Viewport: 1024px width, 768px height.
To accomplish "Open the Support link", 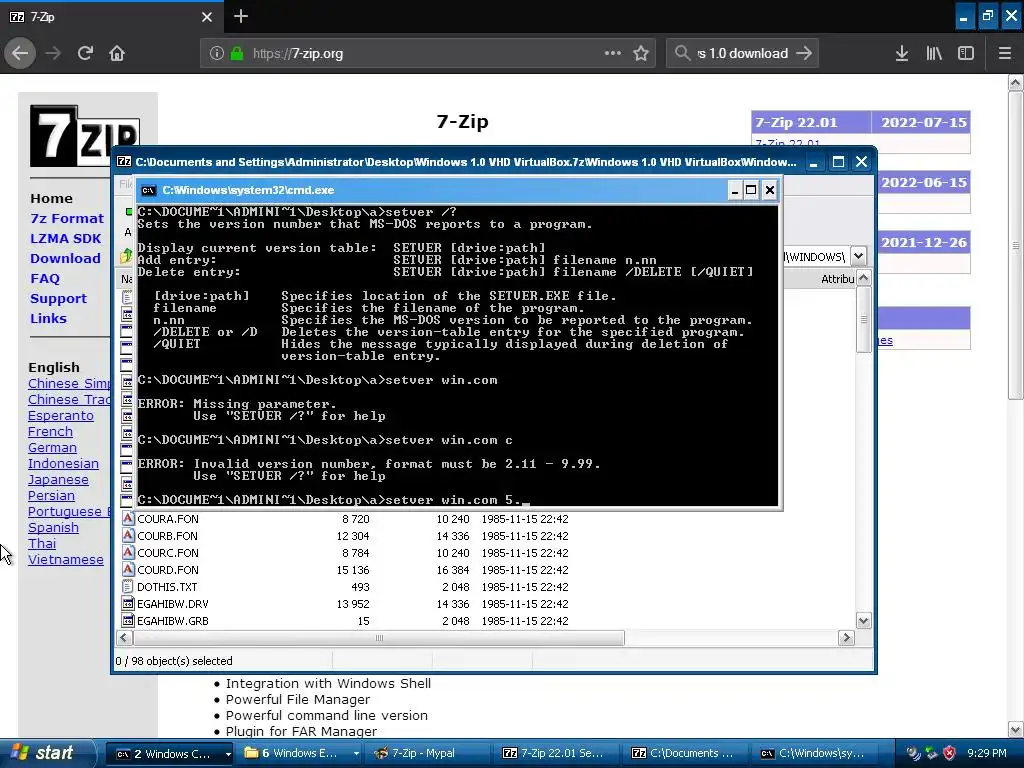I will click(58, 298).
